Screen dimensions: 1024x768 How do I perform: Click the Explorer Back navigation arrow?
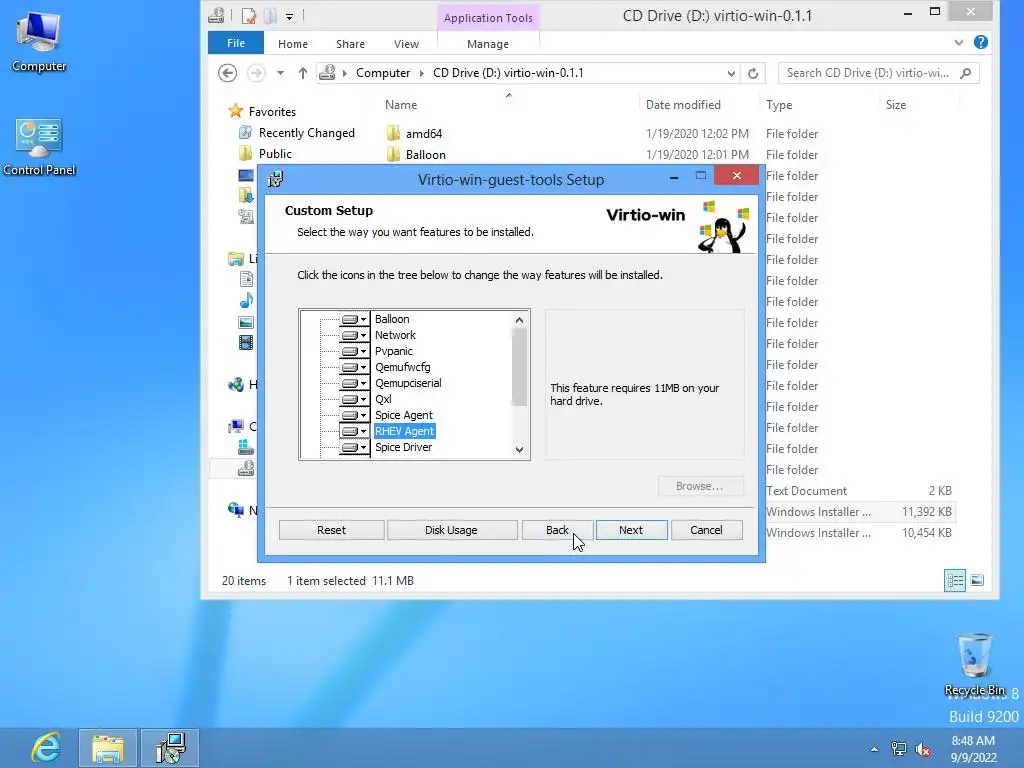(x=227, y=73)
